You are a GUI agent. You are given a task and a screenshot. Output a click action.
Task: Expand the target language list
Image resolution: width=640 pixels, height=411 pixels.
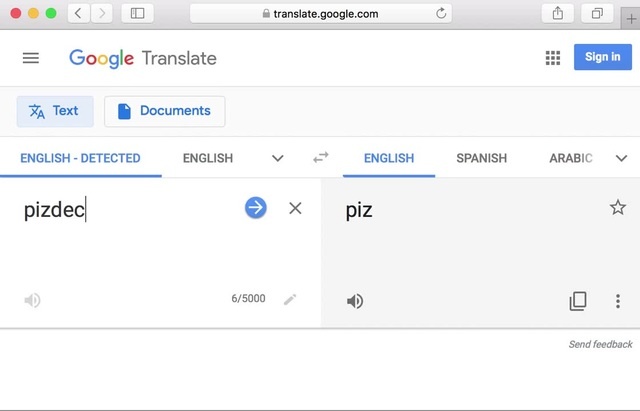[621, 158]
